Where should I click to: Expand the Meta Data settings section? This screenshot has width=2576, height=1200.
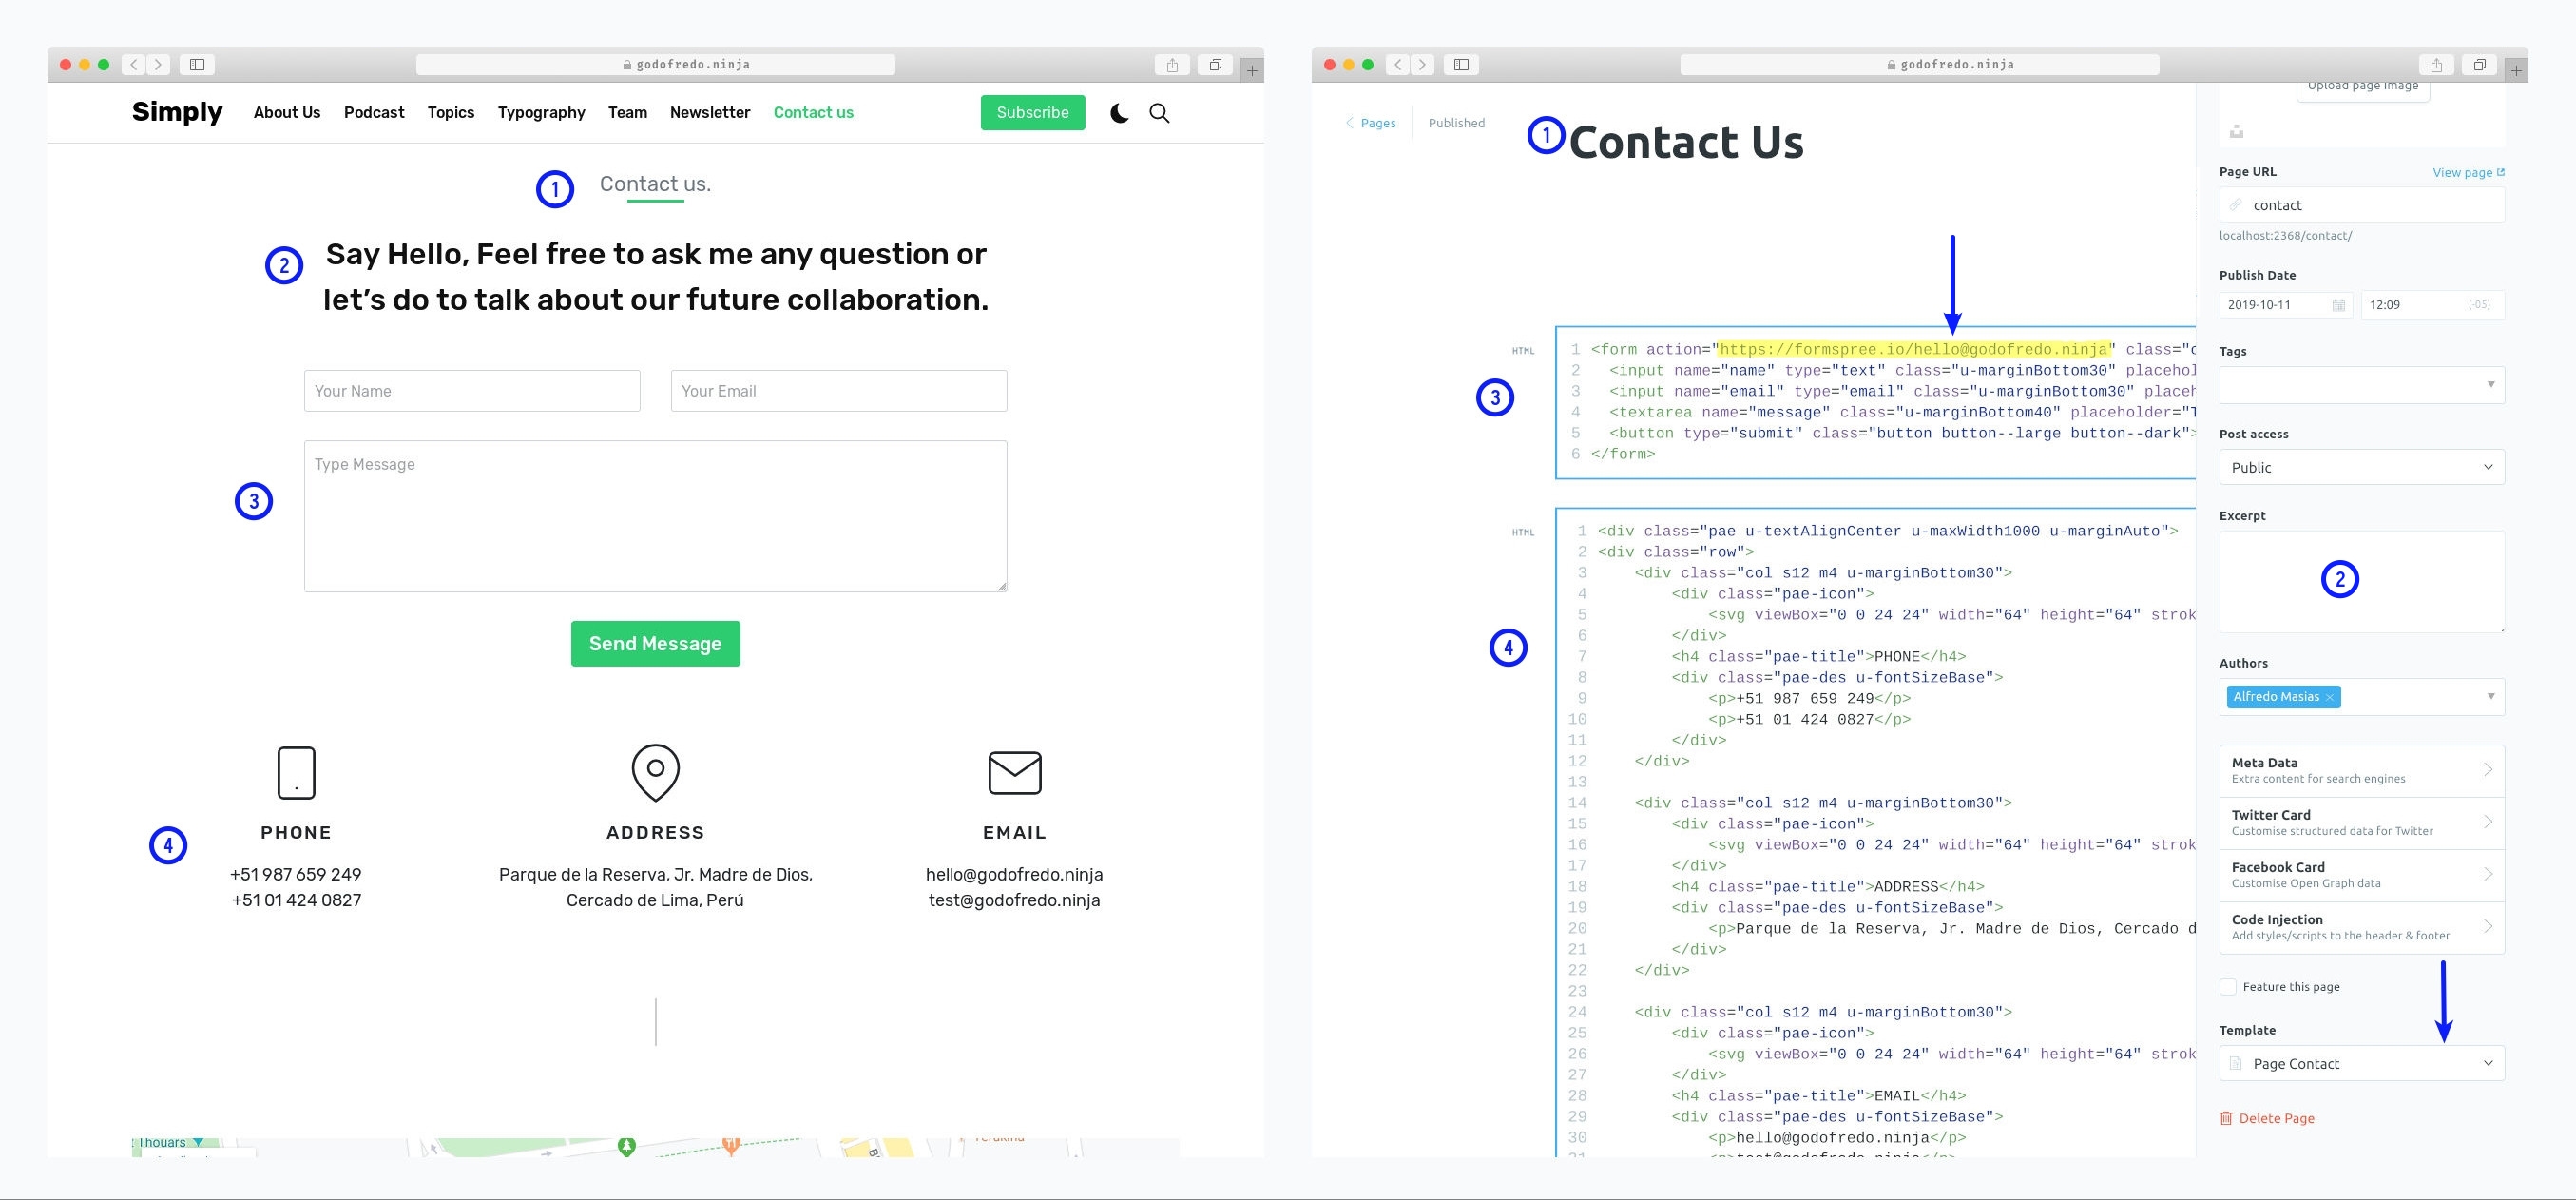(x=2361, y=770)
